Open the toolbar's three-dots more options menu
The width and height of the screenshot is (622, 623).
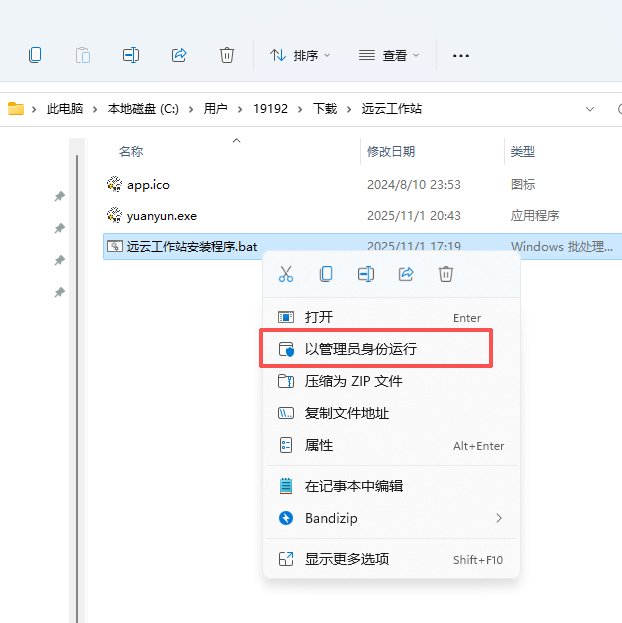(x=461, y=56)
